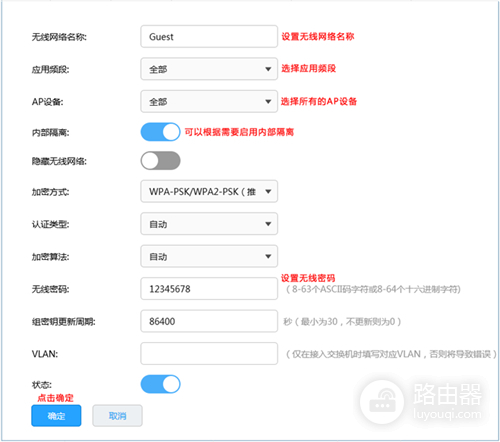Click the blue 确定 button
The image size is (500, 442).
tap(56, 416)
